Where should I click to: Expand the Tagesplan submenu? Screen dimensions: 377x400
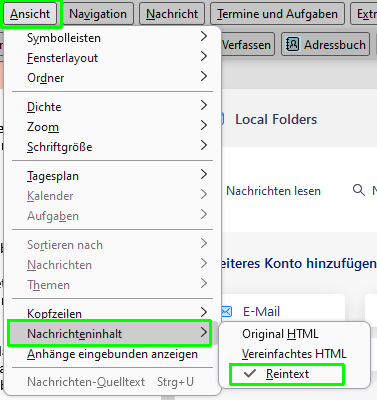pyautogui.click(x=112, y=176)
